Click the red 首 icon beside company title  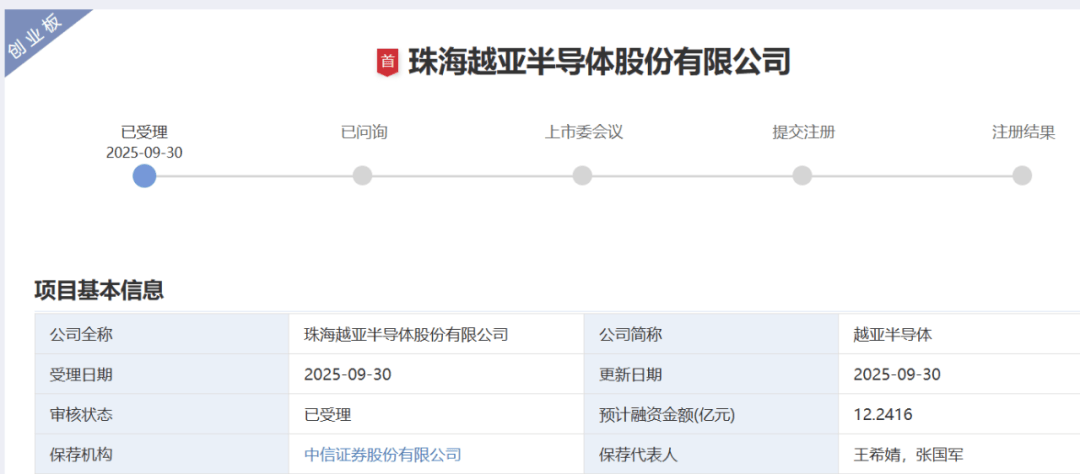pos(387,62)
